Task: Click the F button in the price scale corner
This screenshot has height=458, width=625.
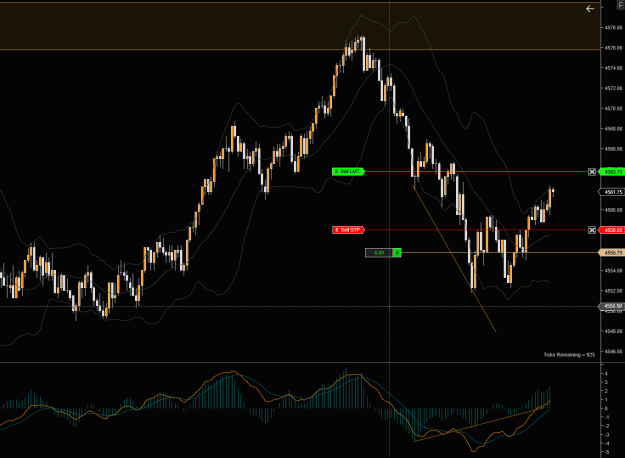Action: point(622,6)
